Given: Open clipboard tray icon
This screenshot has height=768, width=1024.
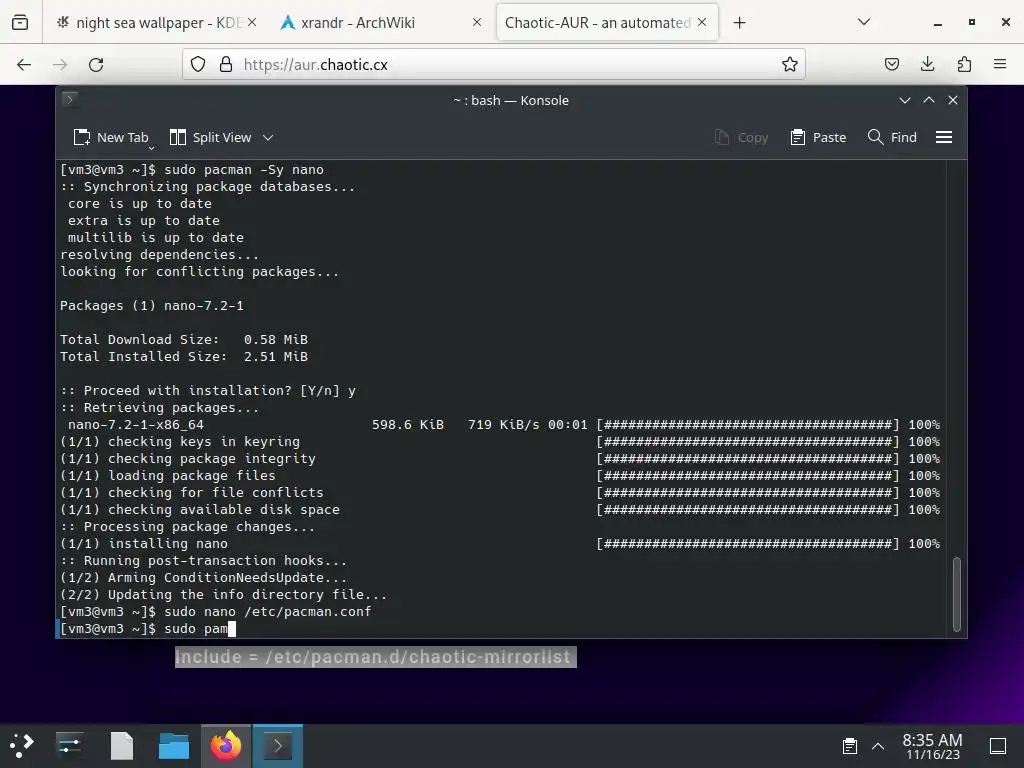Looking at the screenshot, I should 849,746.
